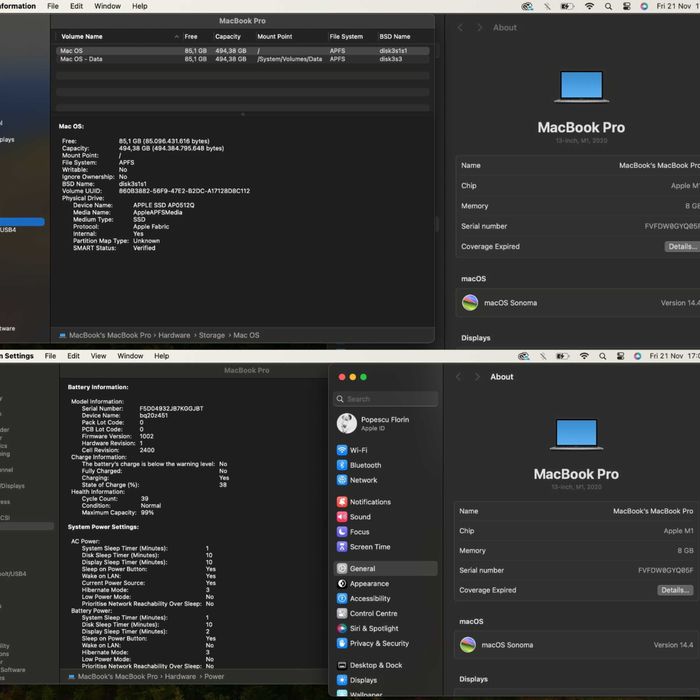Screen dimensions: 700x700
Task: Open Focus in the settings sidebar
Action: pos(353,532)
